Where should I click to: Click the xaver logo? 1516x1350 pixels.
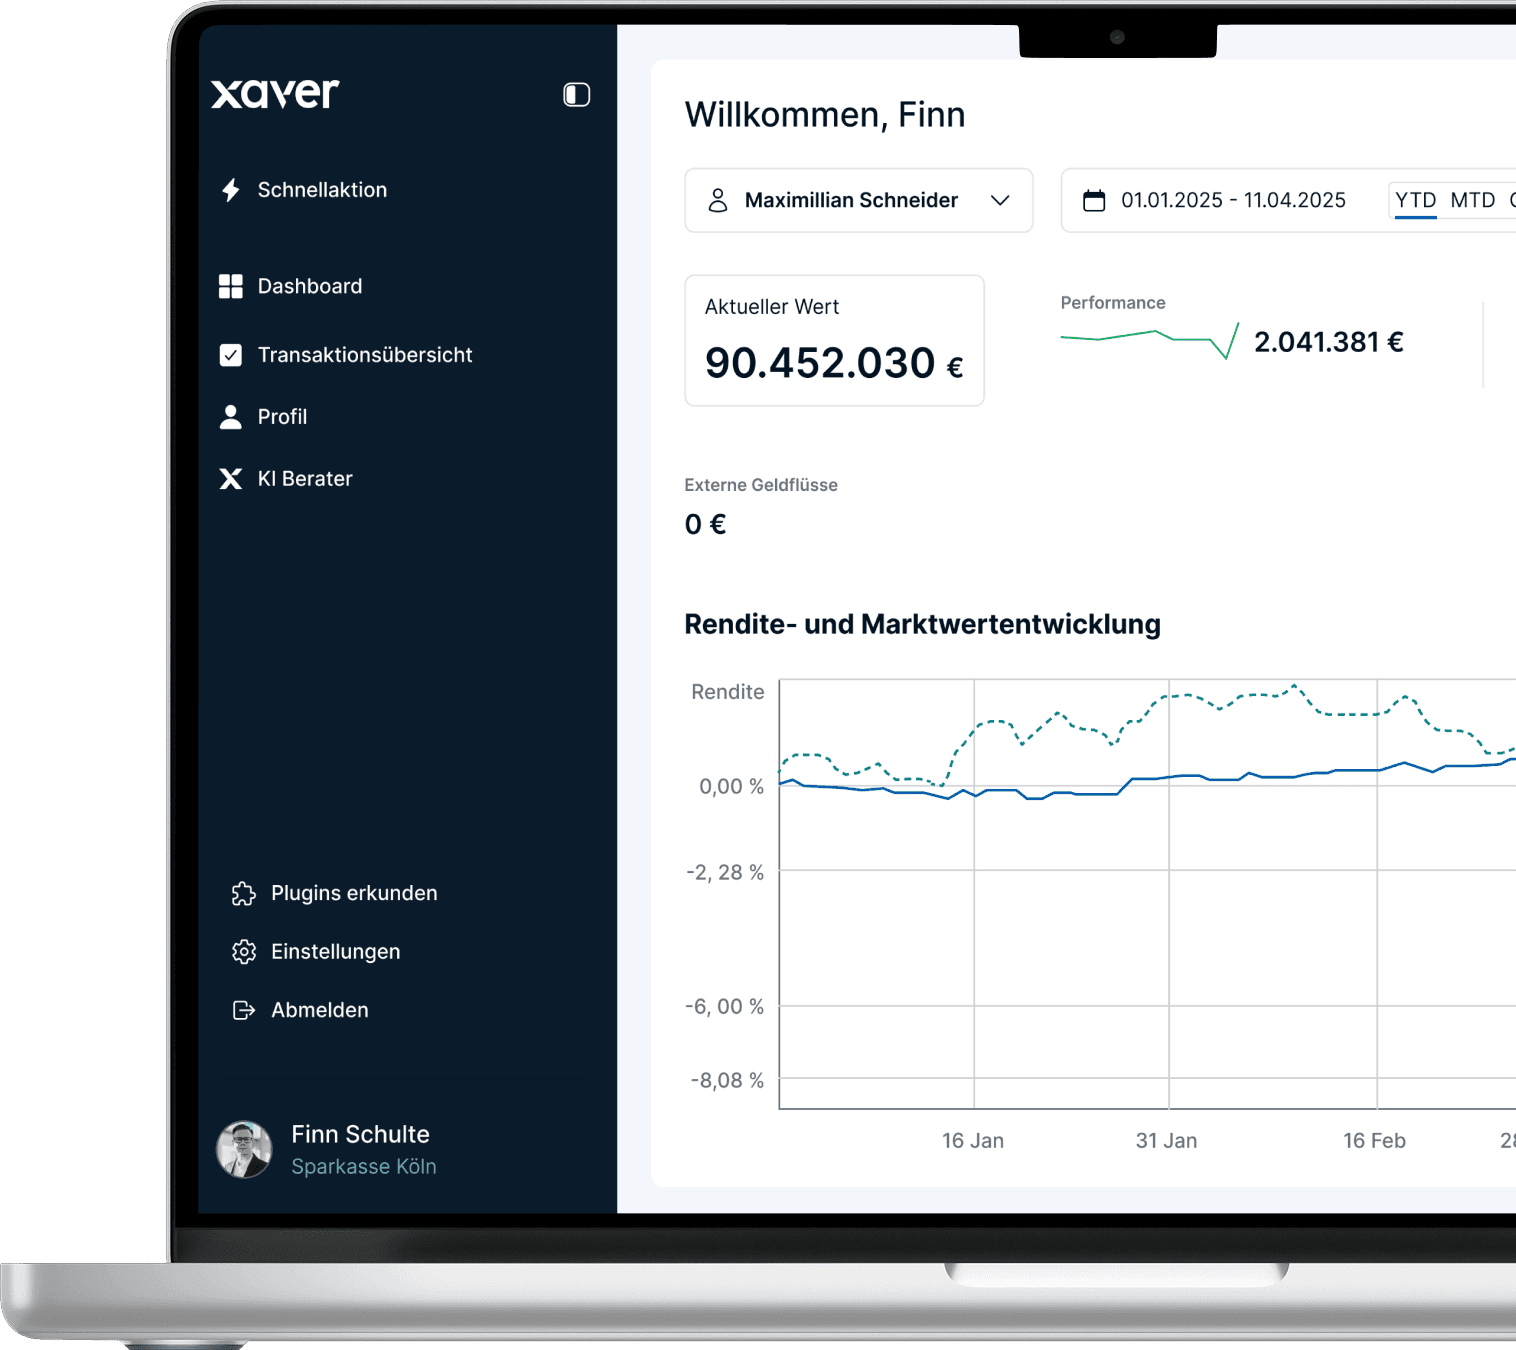click(275, 93)
